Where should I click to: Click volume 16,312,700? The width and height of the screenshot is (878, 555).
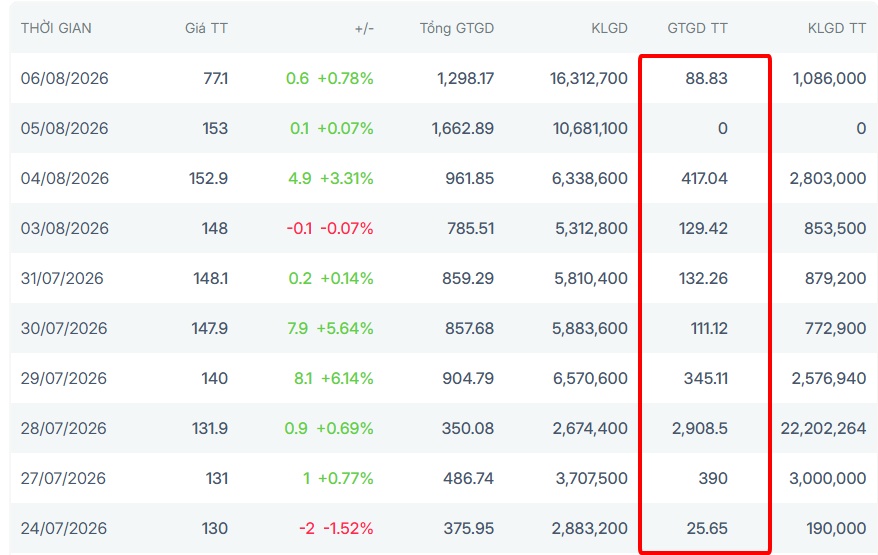point(589,78)
